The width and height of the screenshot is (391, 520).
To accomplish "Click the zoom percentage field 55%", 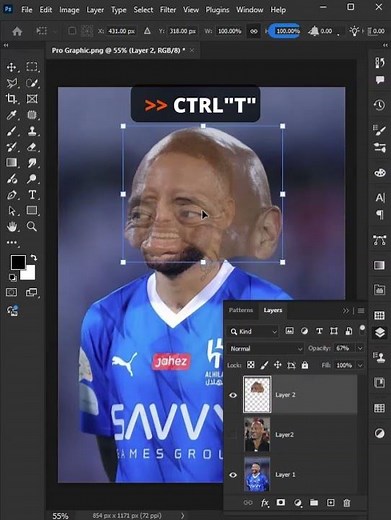I will (x=61, y=515).
